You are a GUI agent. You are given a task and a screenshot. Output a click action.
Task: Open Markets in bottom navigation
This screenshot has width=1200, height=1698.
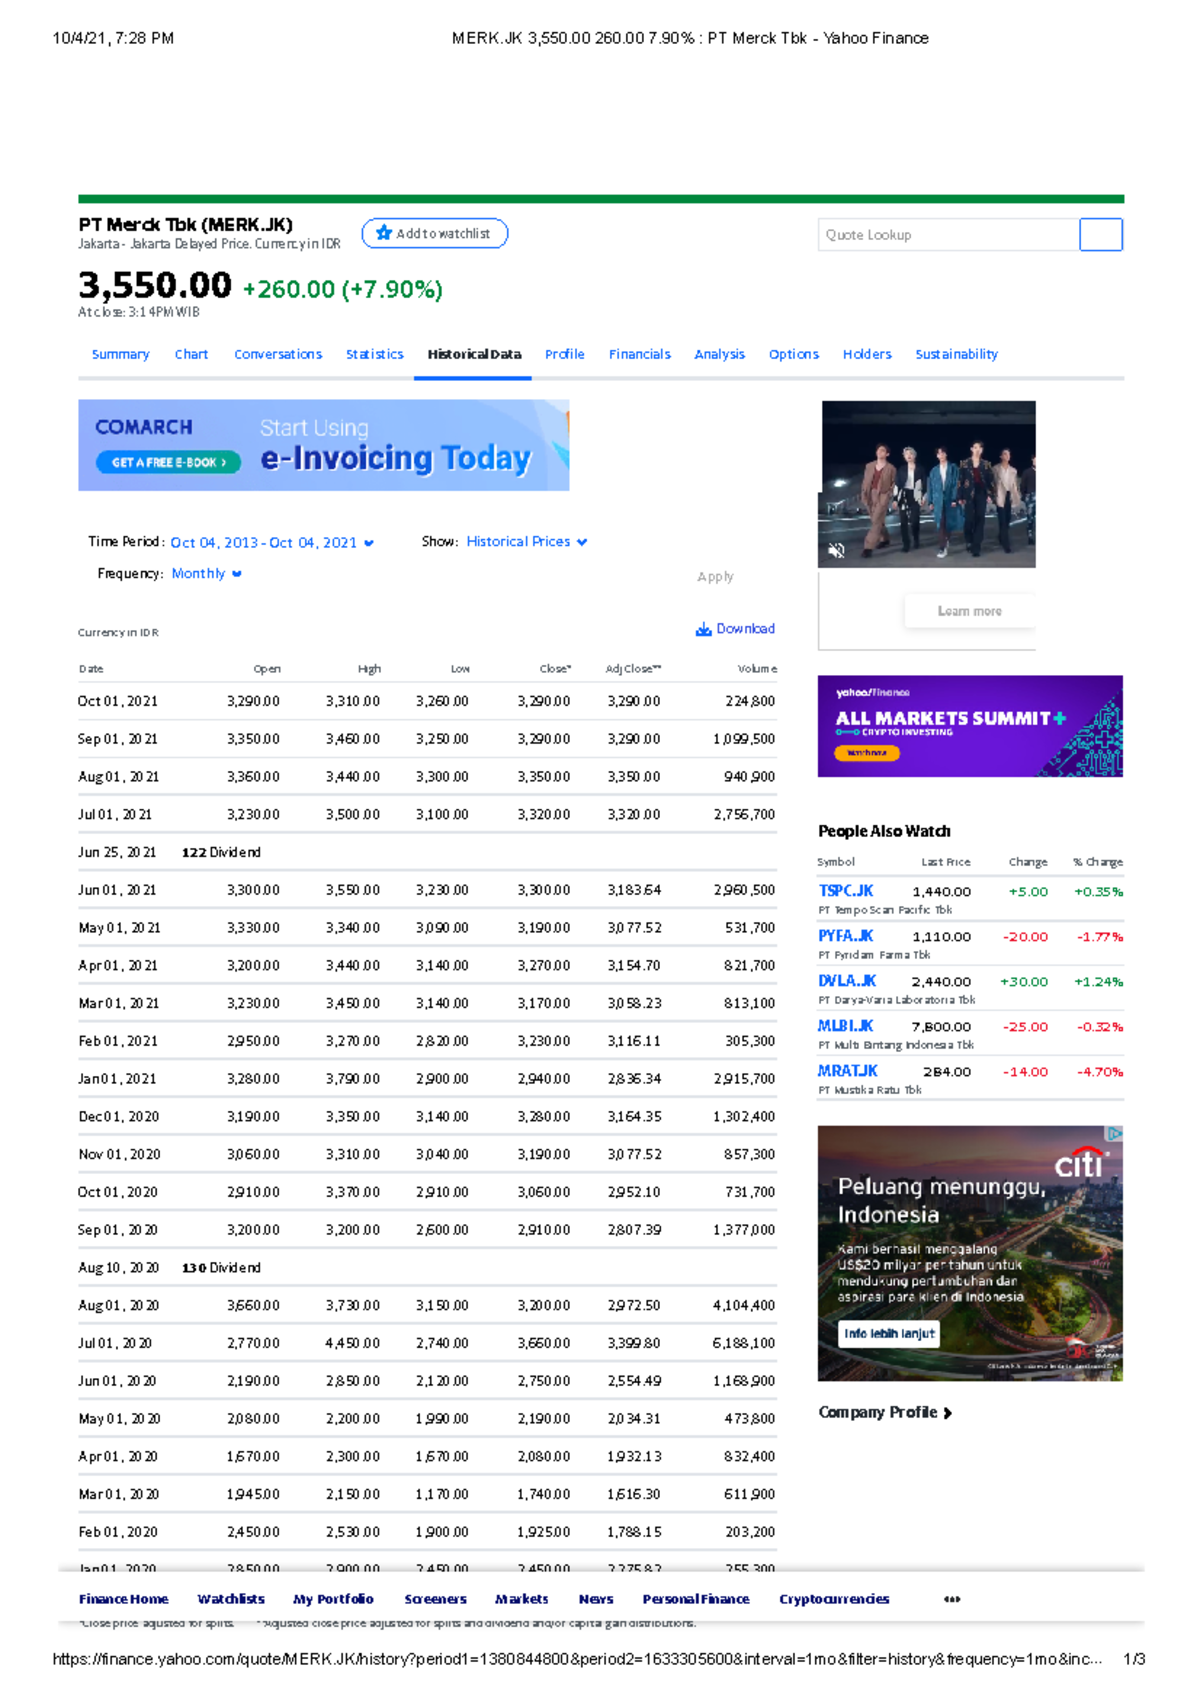(522, 1599)
